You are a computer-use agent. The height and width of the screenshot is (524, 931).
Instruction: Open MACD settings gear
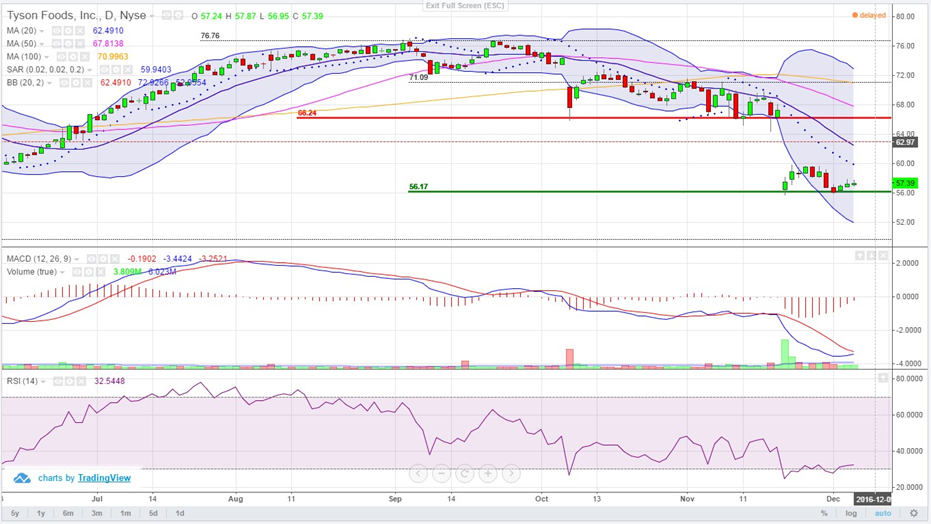(103, 259)
